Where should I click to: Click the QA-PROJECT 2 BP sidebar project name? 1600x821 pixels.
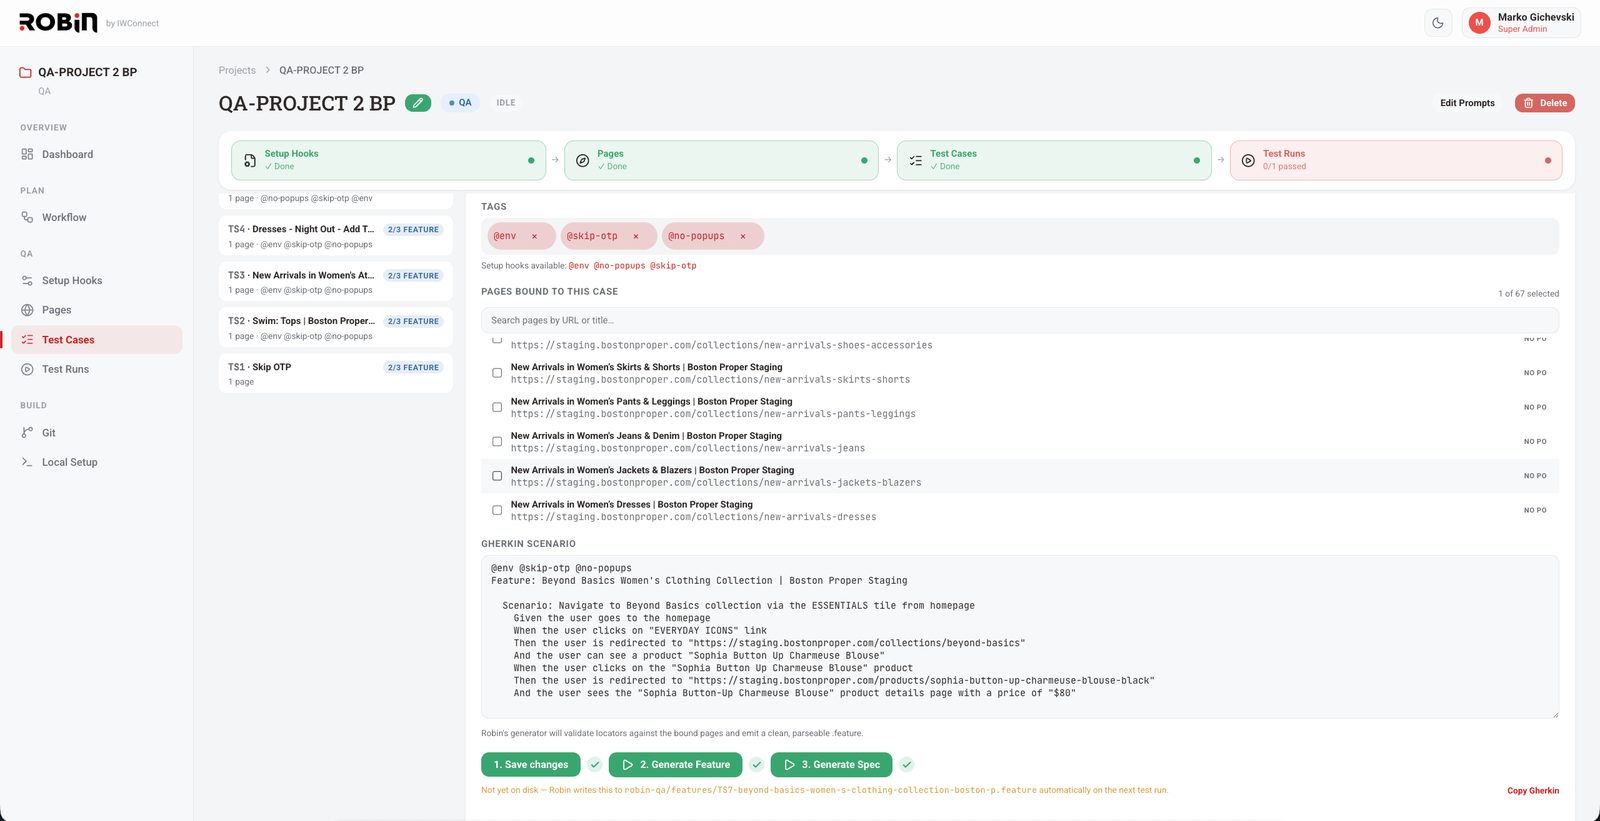[87, 72]
